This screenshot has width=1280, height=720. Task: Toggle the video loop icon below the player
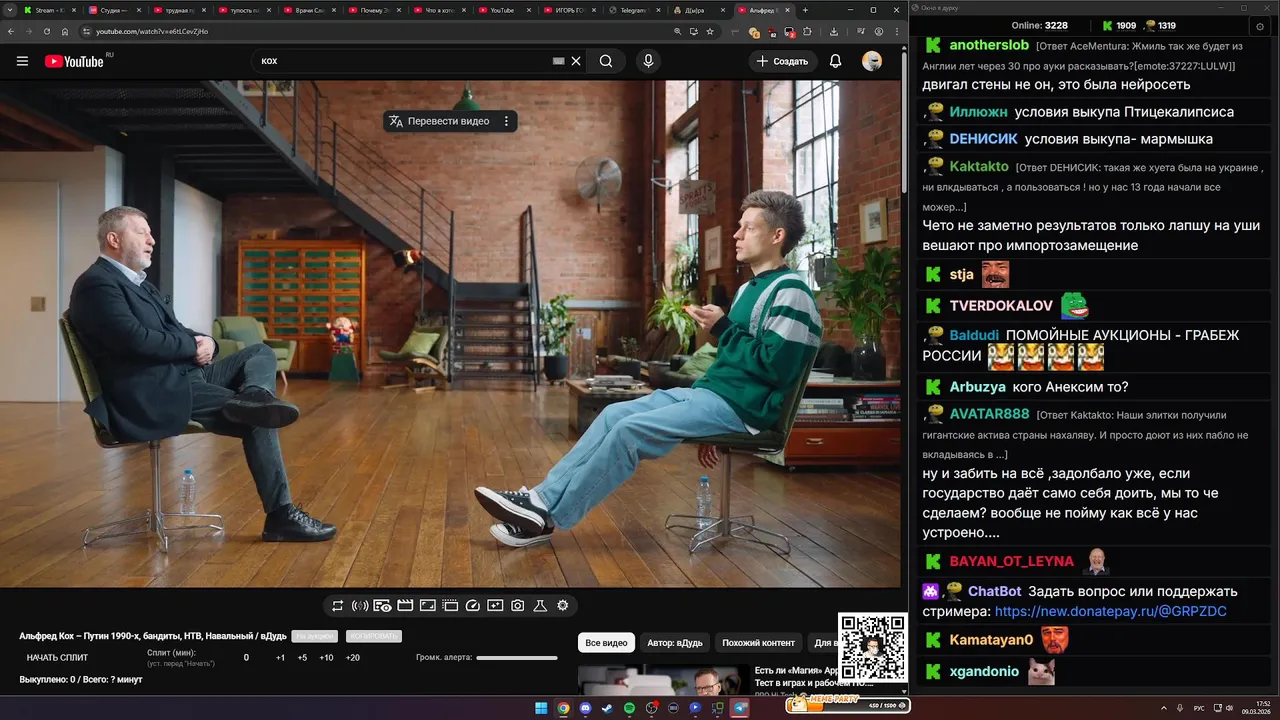pyautogui.click(x=338, y=606)
